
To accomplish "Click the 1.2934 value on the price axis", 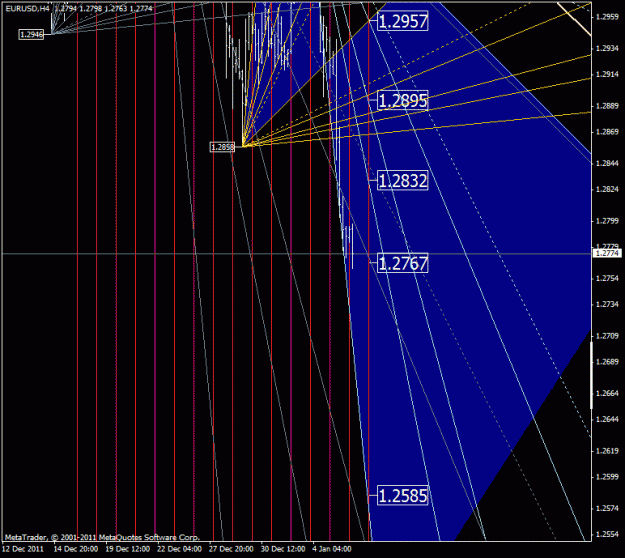I will pyautogui.click(x=607, y=49).
